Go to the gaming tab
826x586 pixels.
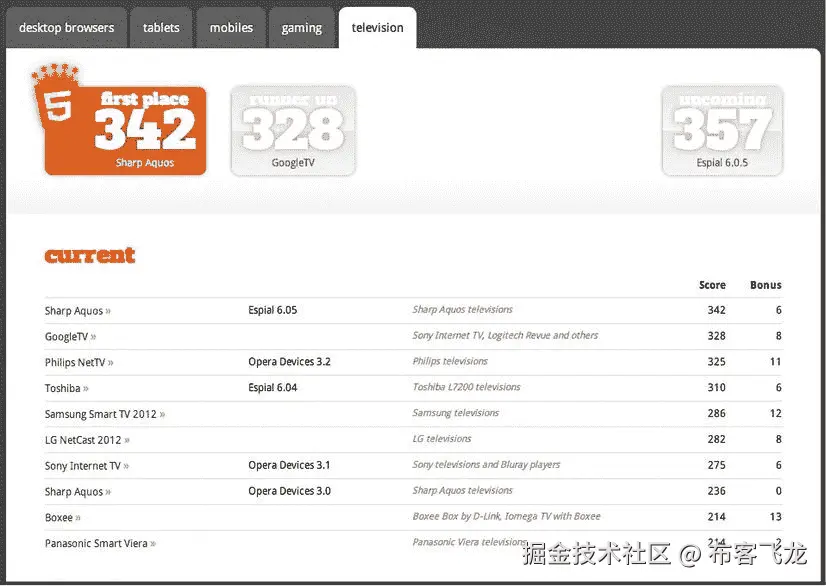301,28
